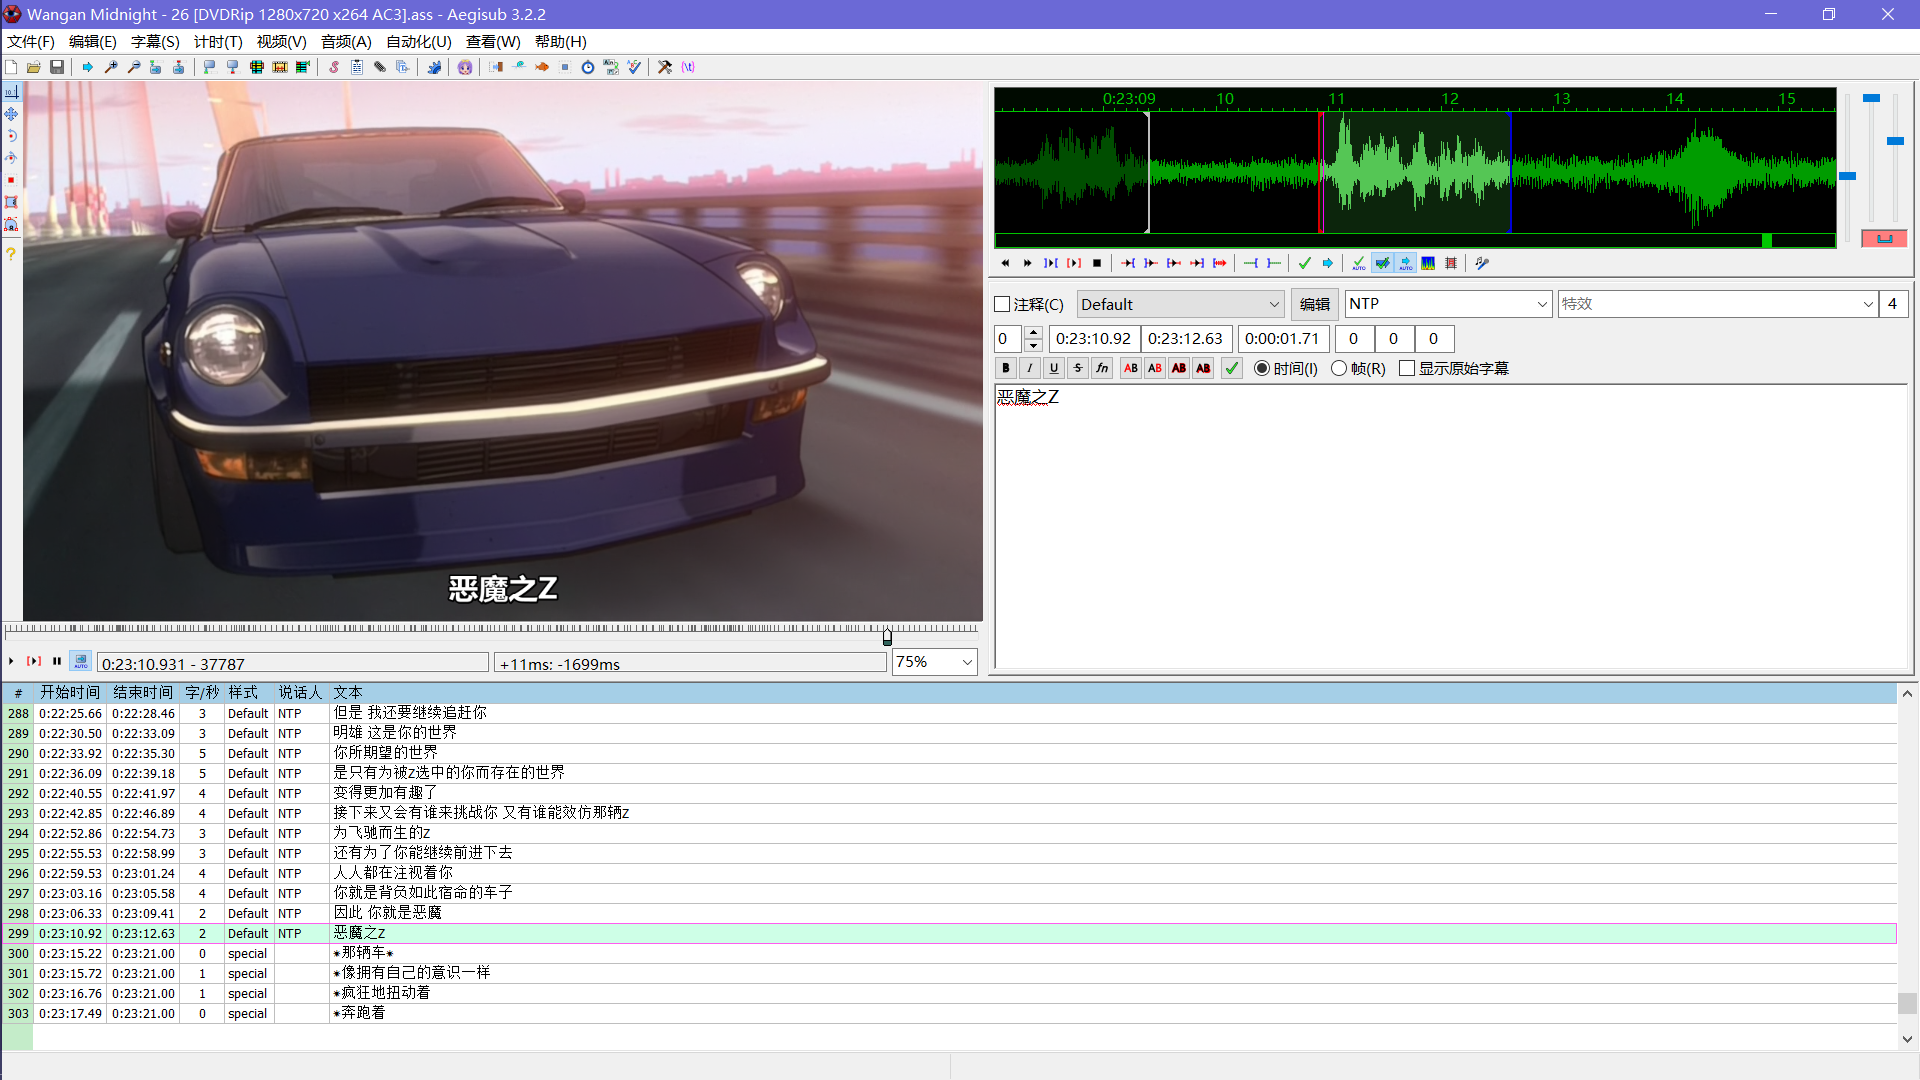Image resolution: width=1920 pixels, height=1080 pixels.
Task: Play video with the play triangle button
Action: coord(11,661)
